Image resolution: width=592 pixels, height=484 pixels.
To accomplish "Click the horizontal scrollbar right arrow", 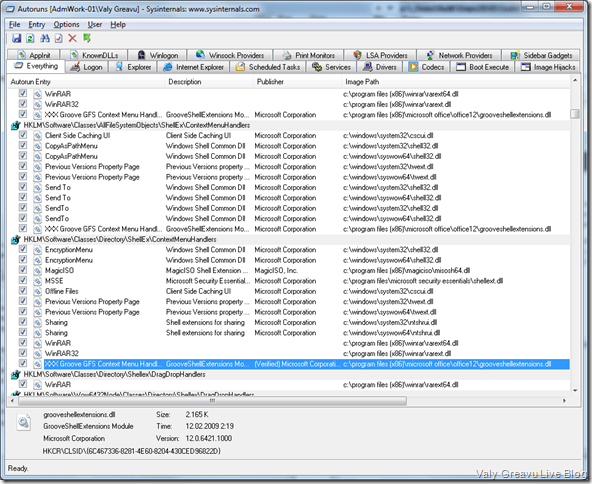I will [564, 401].
